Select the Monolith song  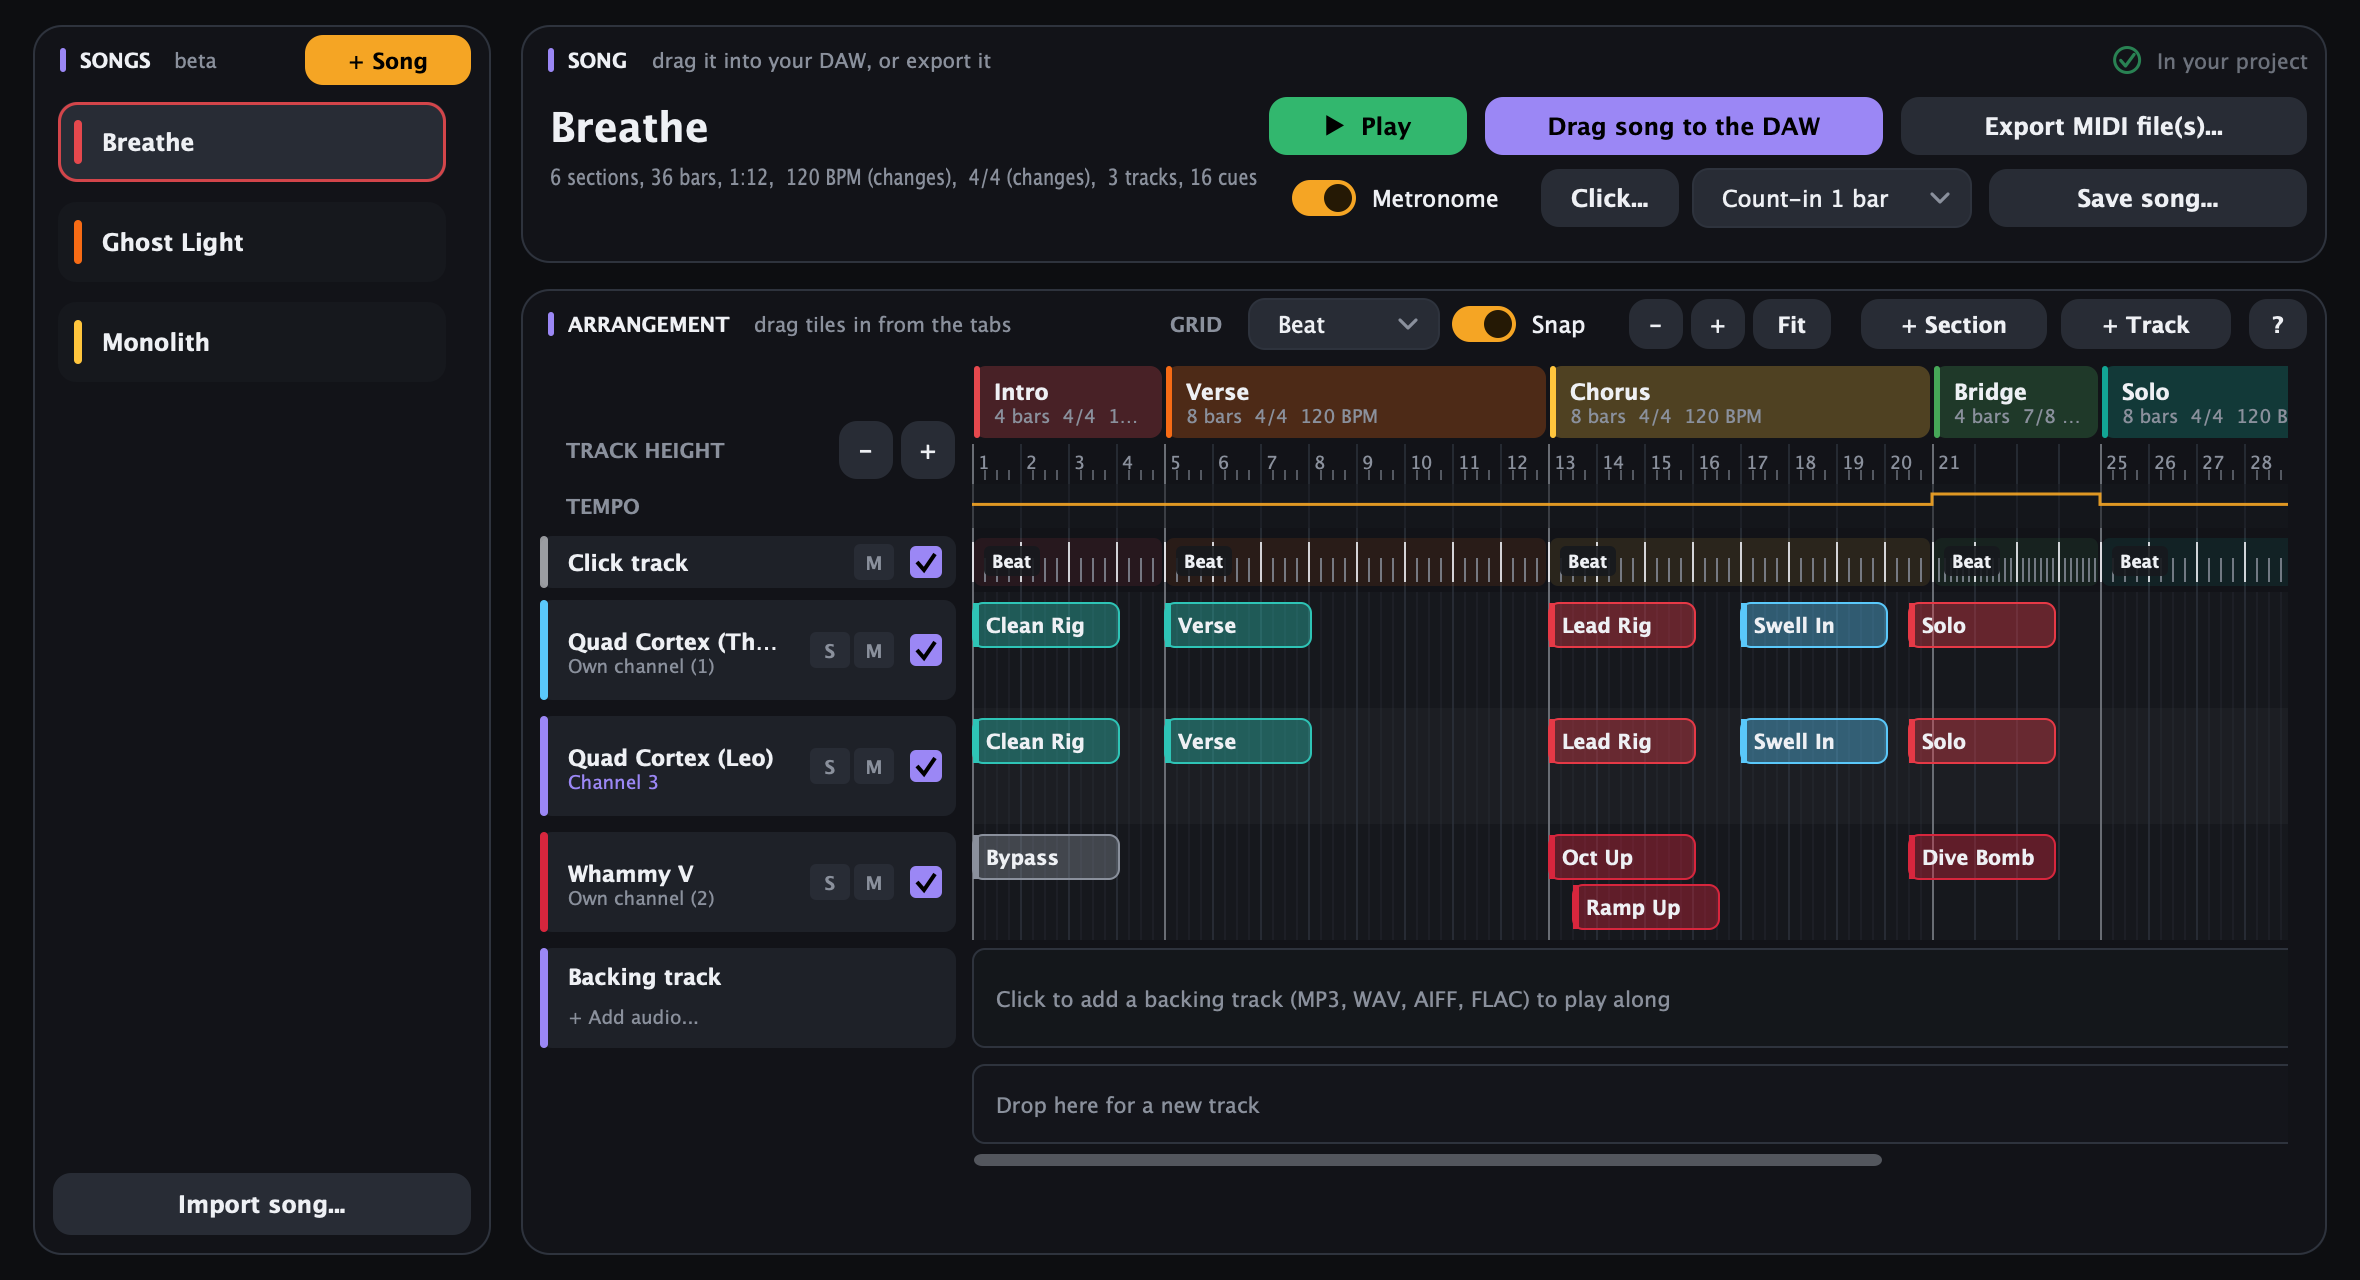pyautogui.click(x=252, y=342)
